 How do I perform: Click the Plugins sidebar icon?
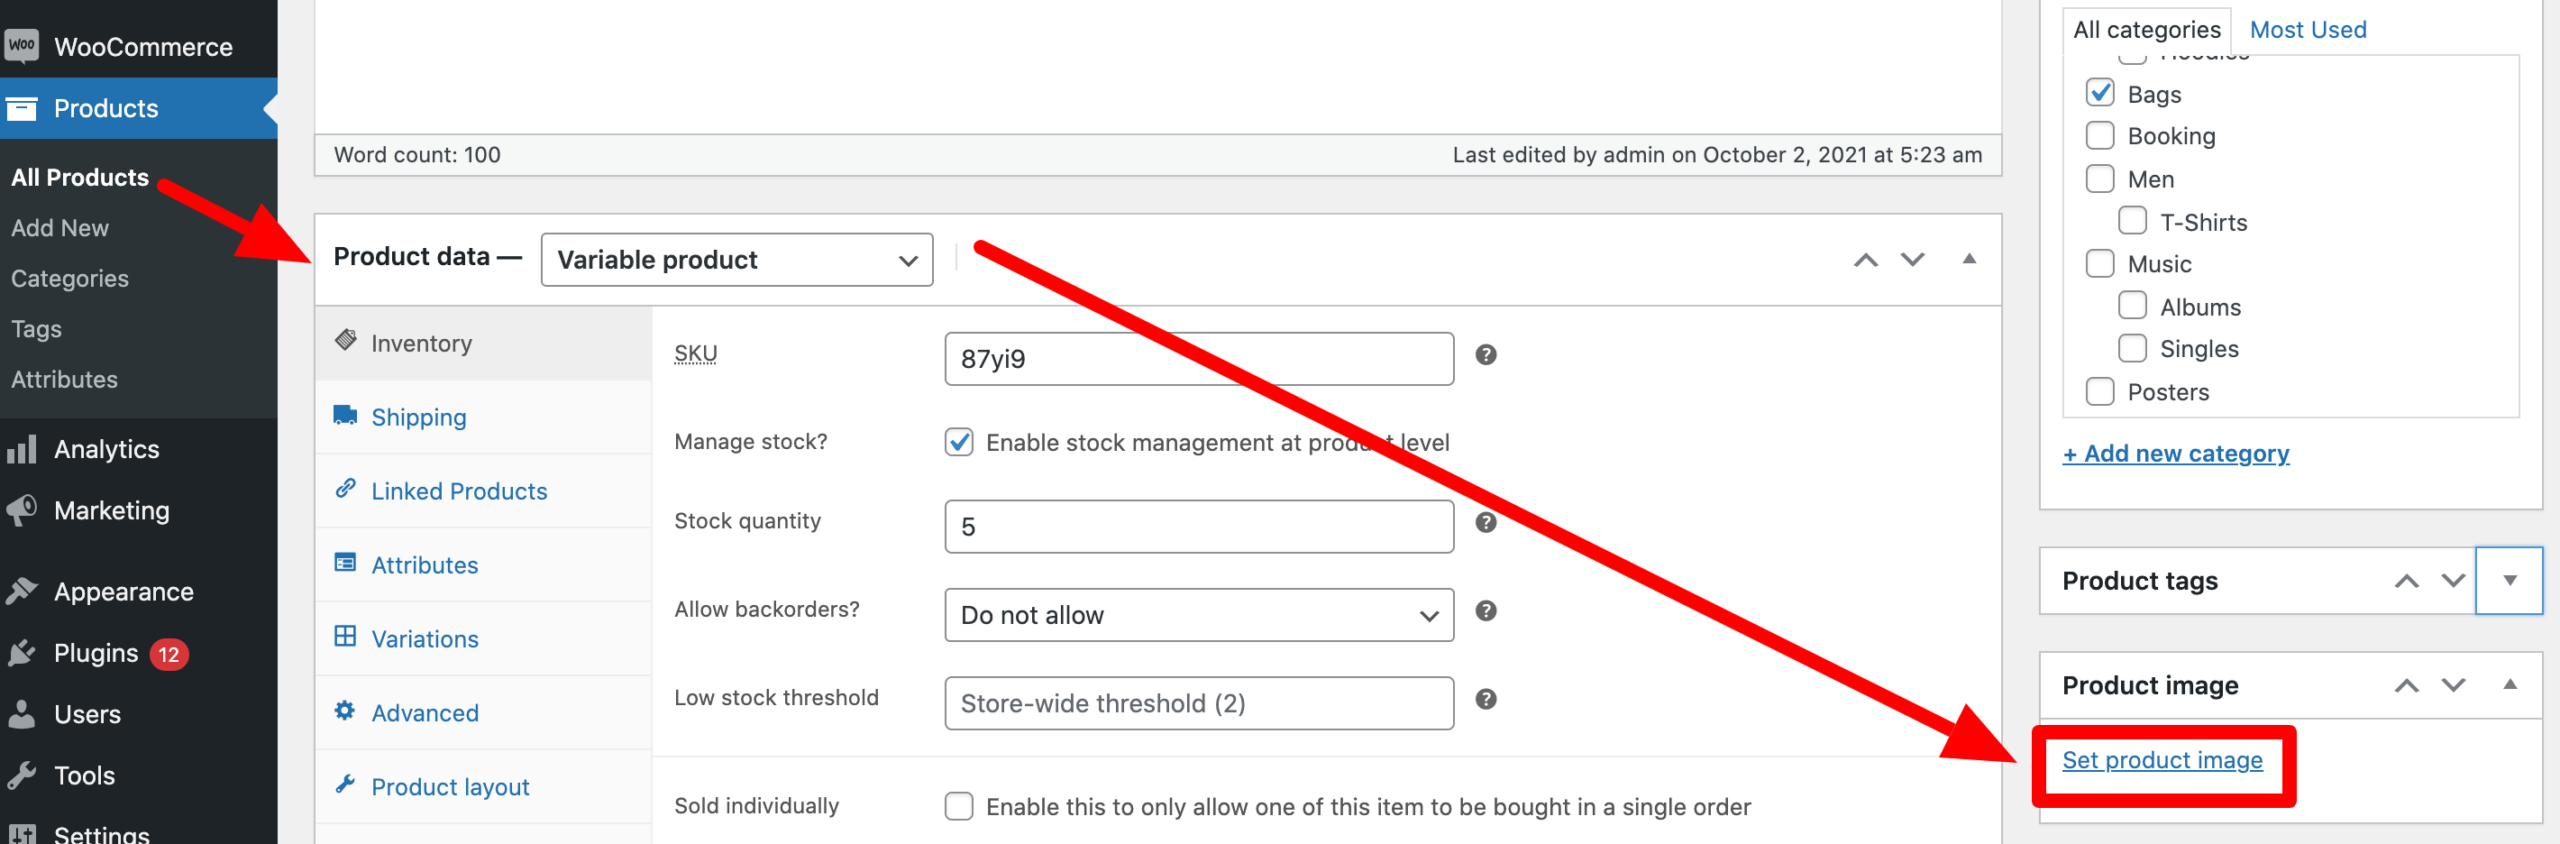(x=22, y=653)
